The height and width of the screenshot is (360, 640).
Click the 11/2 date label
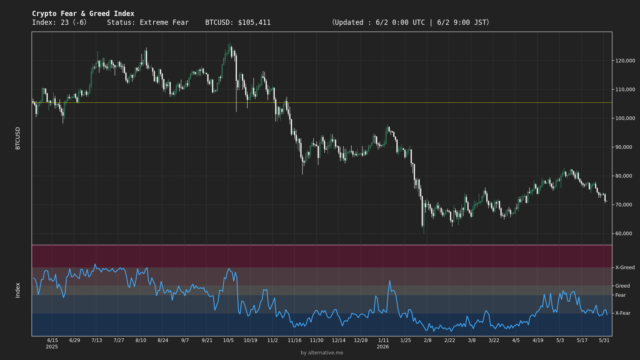tap(273, 340)
